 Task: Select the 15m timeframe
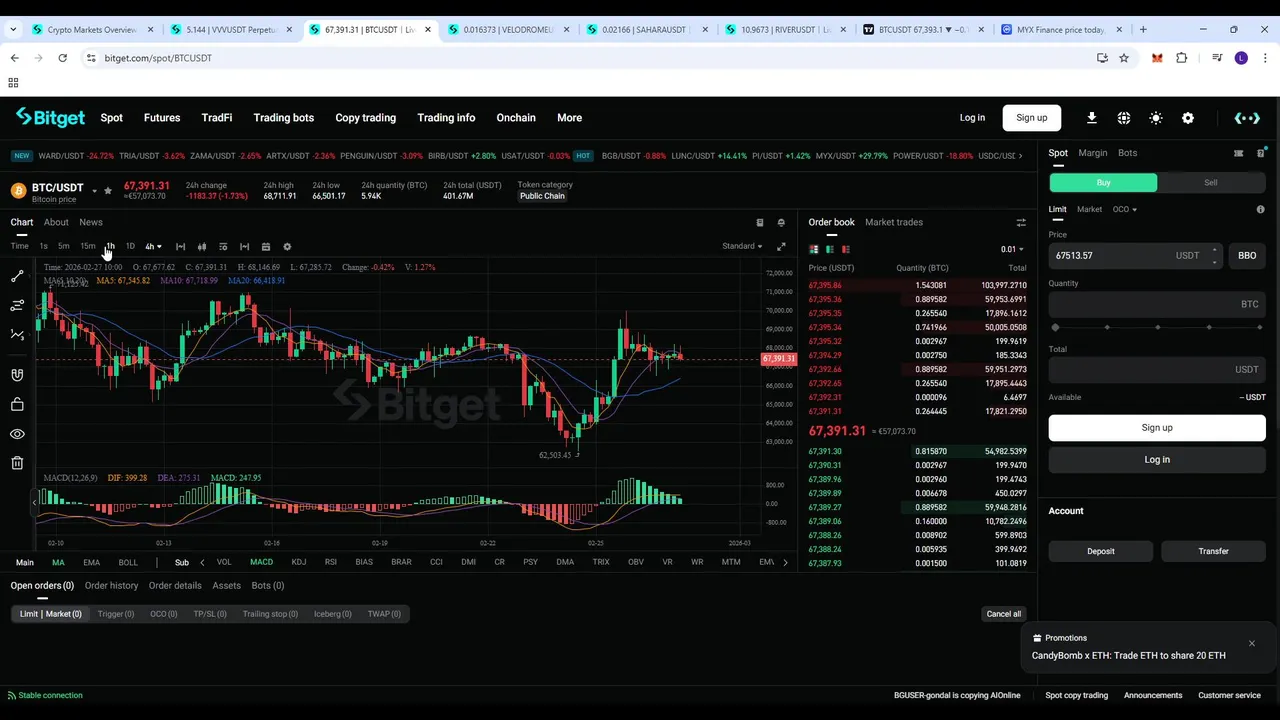(88, 246)
